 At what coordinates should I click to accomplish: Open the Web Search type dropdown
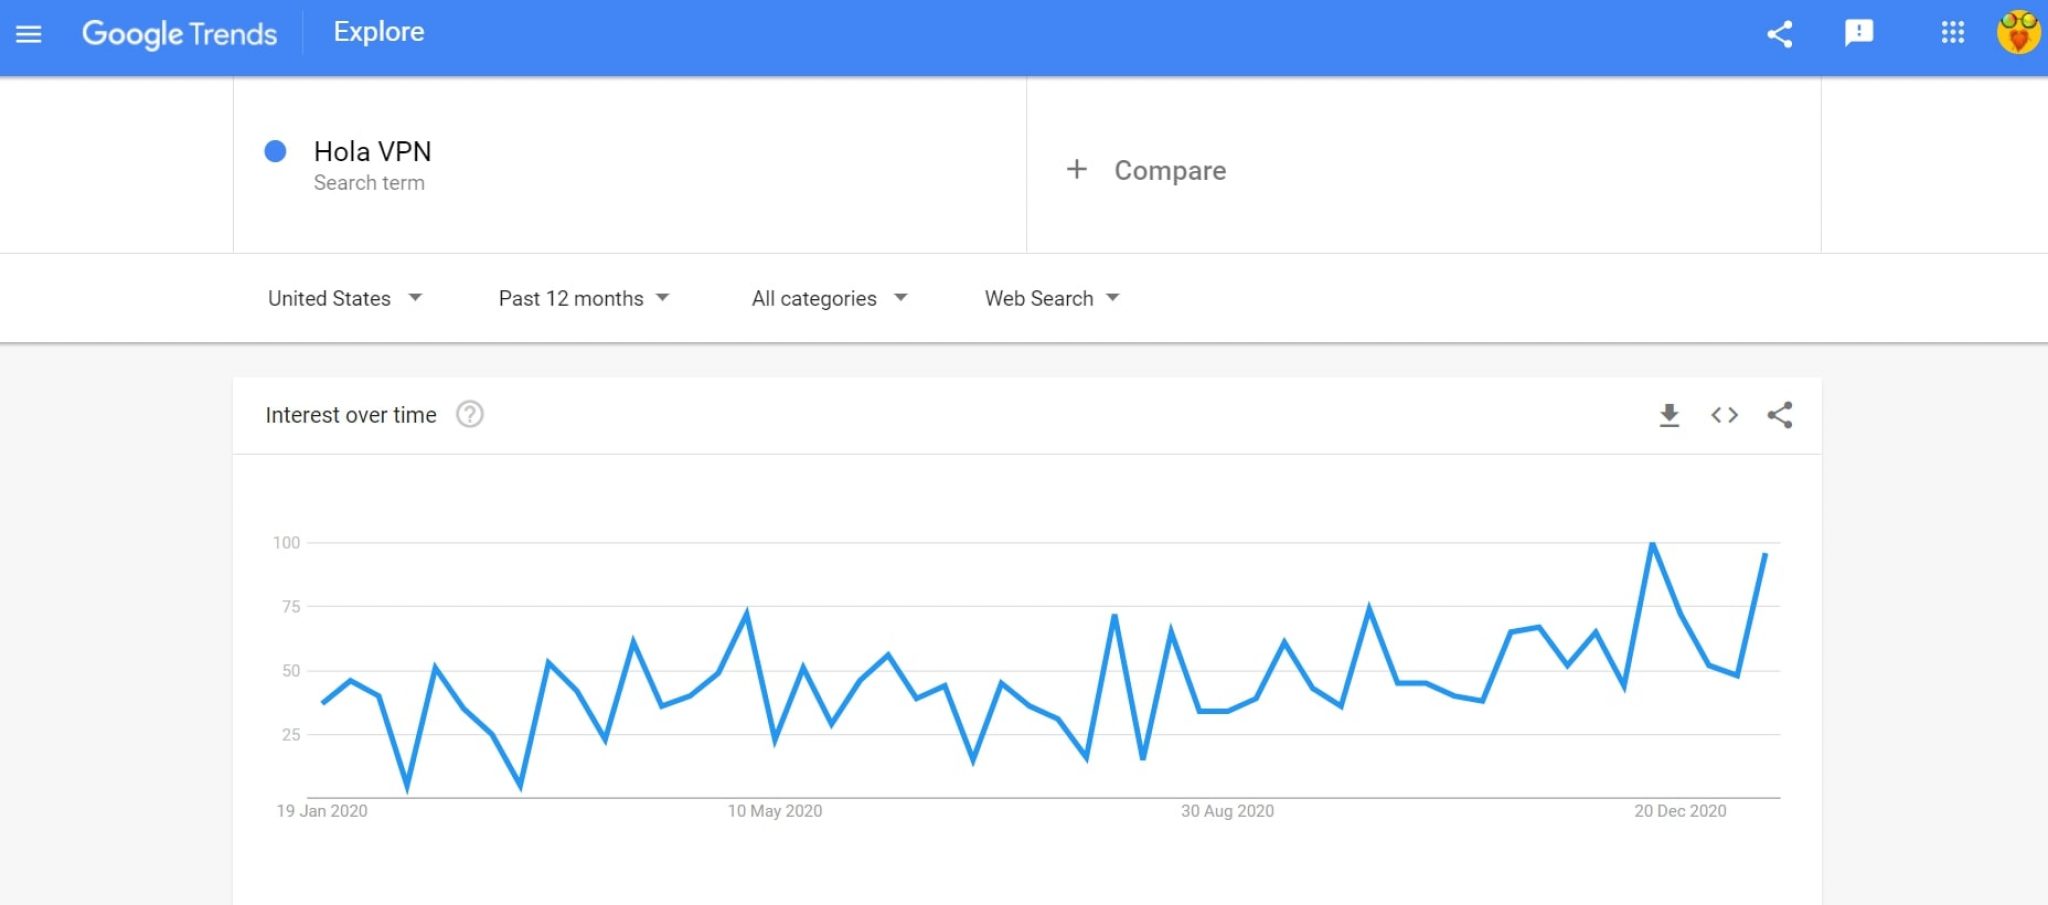(1052, 298)
